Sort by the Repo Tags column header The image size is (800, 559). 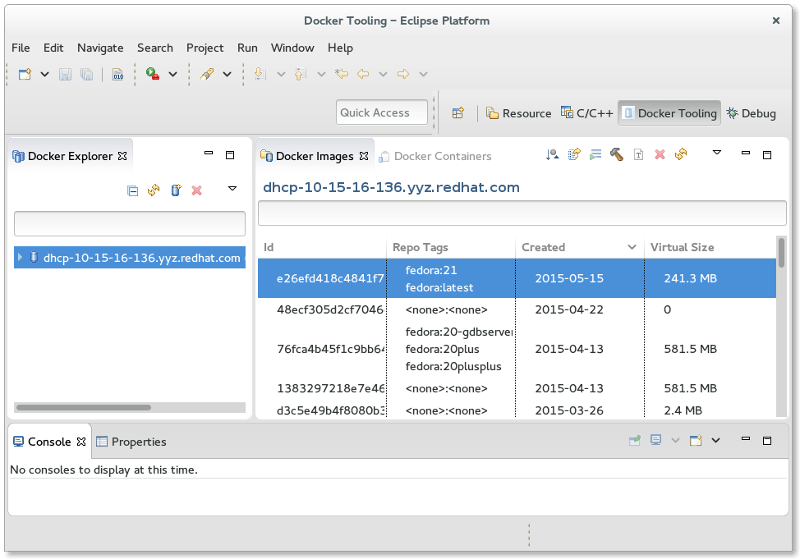[451, 247]
